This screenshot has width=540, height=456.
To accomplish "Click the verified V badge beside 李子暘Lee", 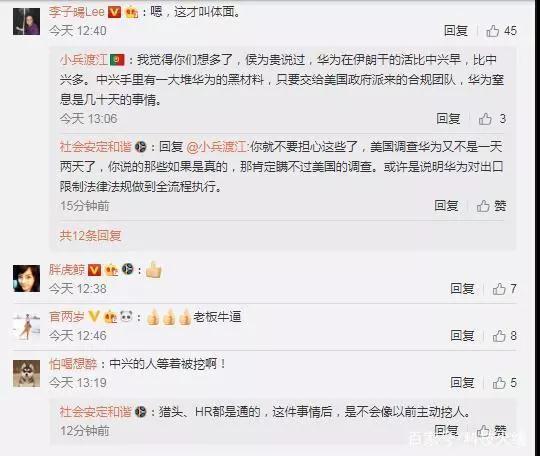I will (114, 12).
